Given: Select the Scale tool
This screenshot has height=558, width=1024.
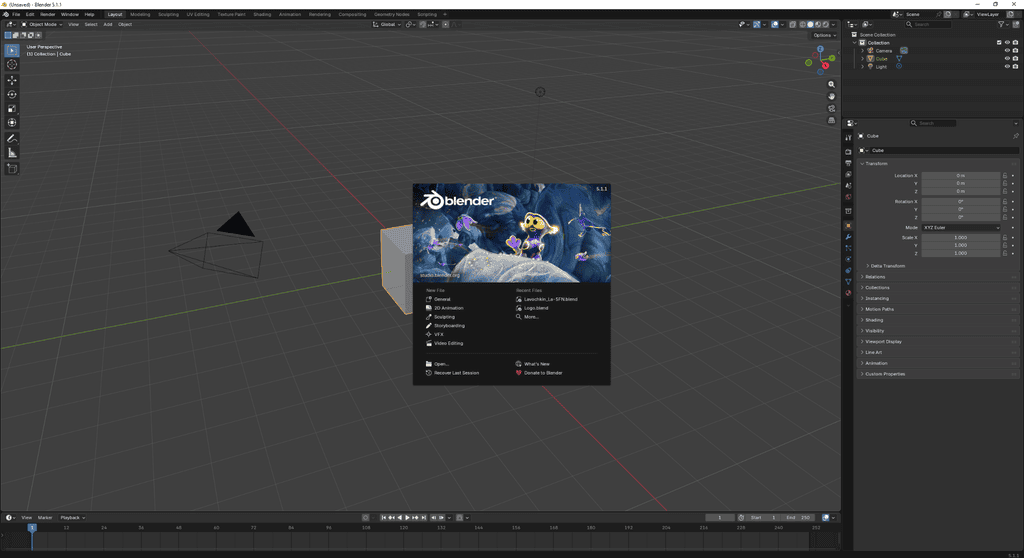Looking at the screenshot, I should (x=12, y=108).
